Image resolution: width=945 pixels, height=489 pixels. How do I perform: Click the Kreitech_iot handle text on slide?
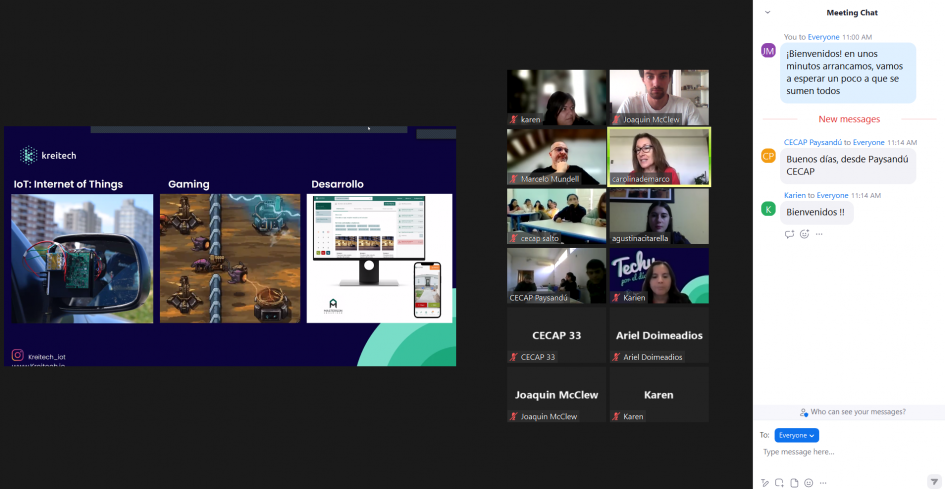pos(47,357)
